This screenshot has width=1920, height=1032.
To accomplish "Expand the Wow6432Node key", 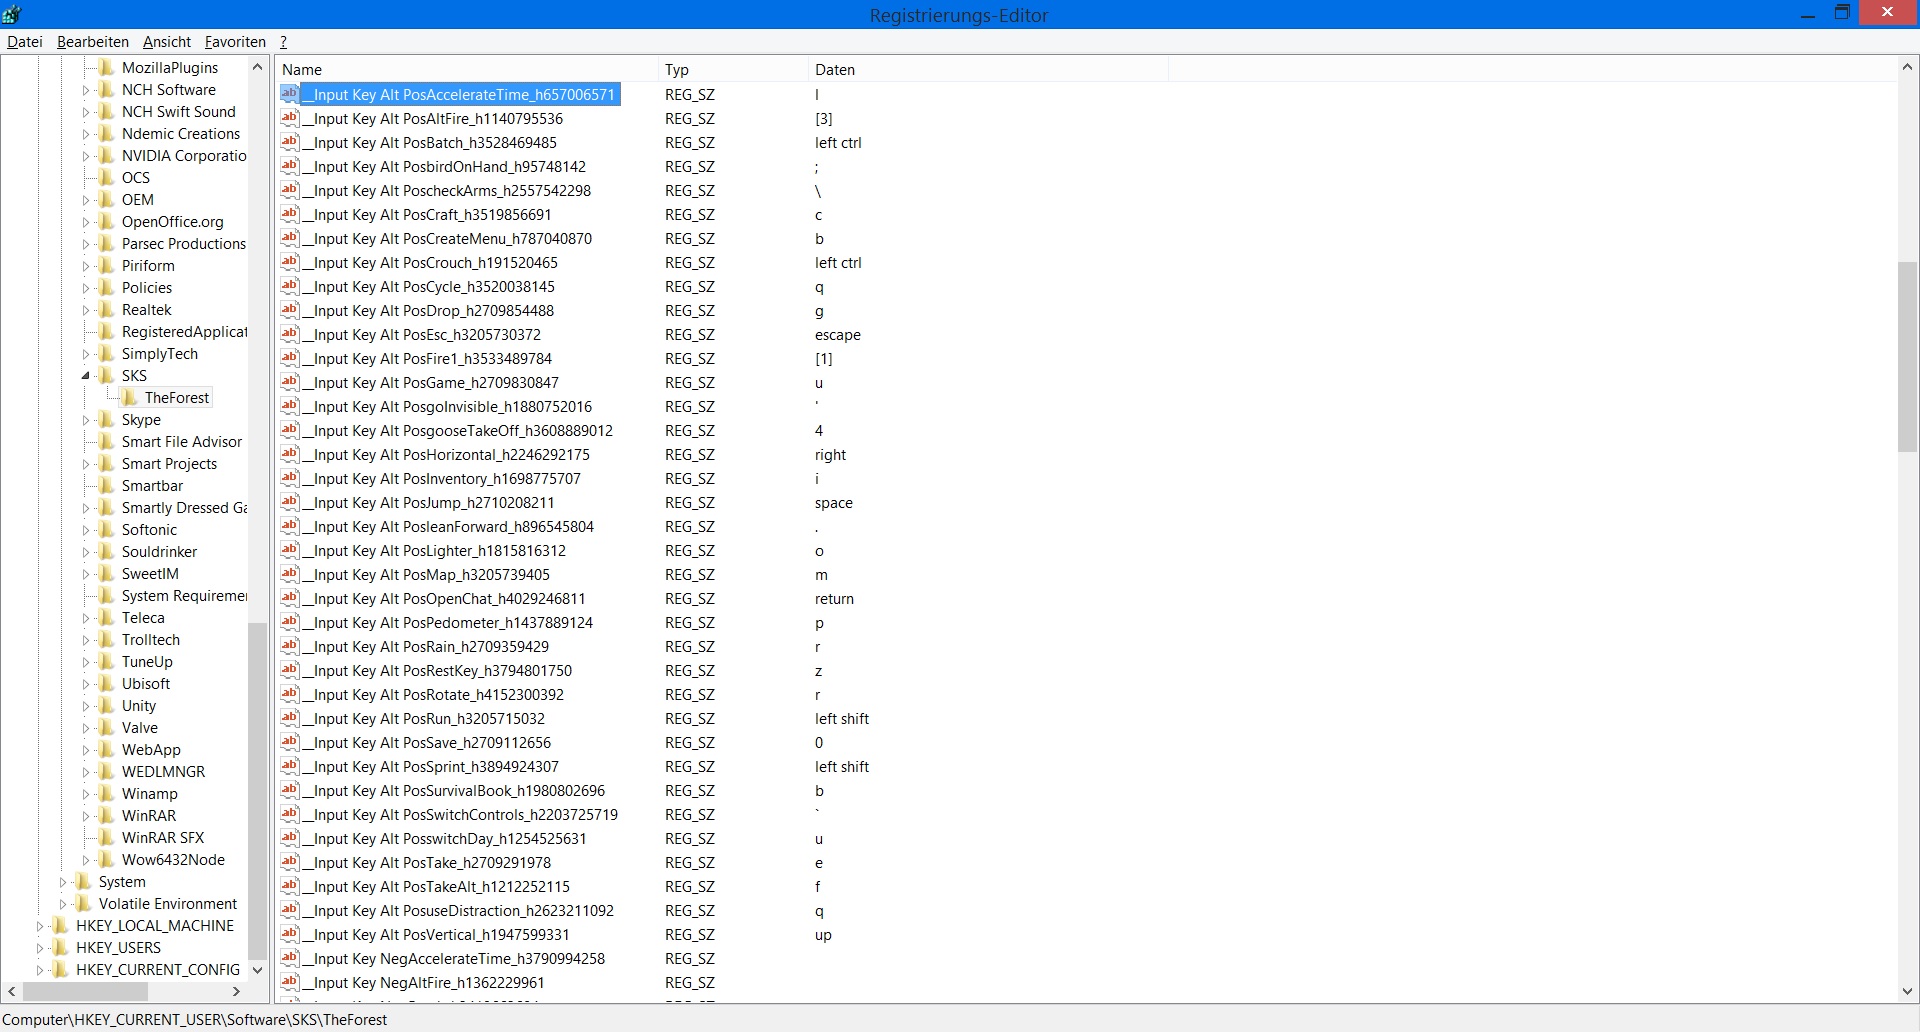I will pos(85,860).
